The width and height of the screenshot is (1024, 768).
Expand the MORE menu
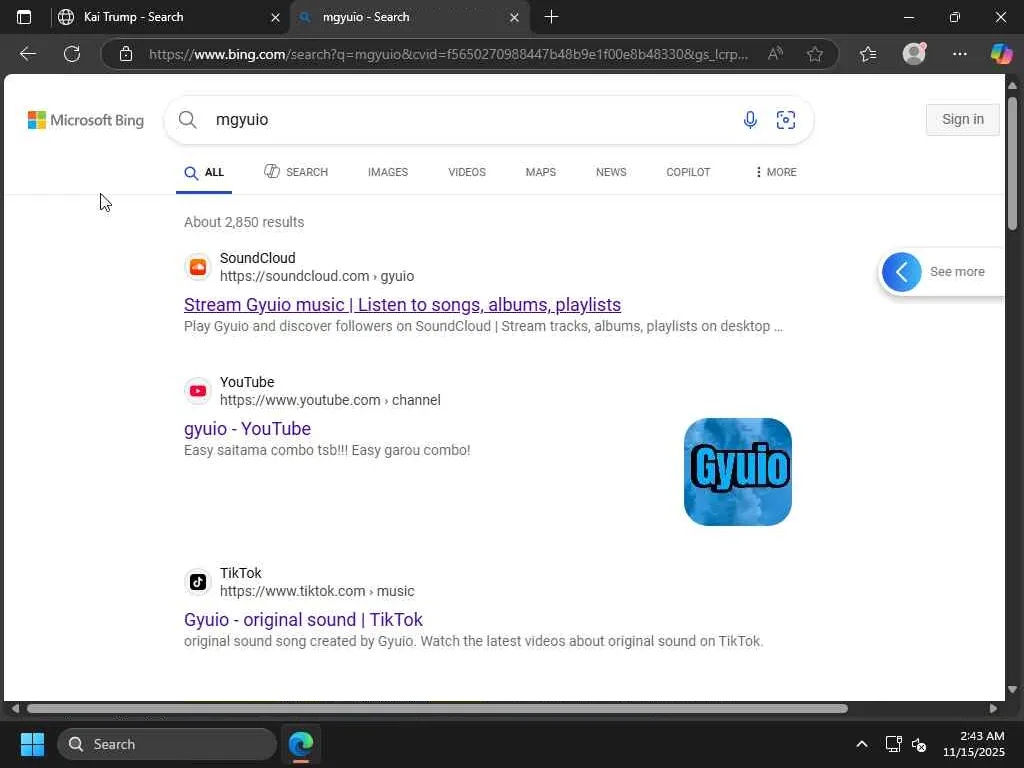point(775,172)
